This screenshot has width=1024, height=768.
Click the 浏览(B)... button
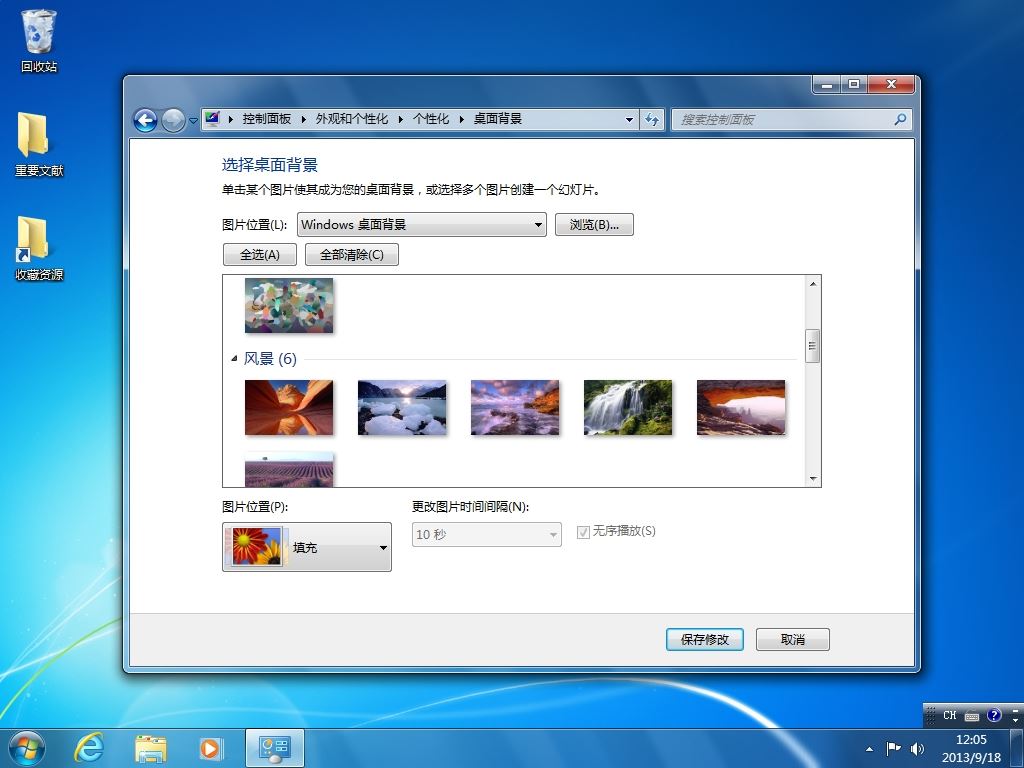tap(594, 225)
